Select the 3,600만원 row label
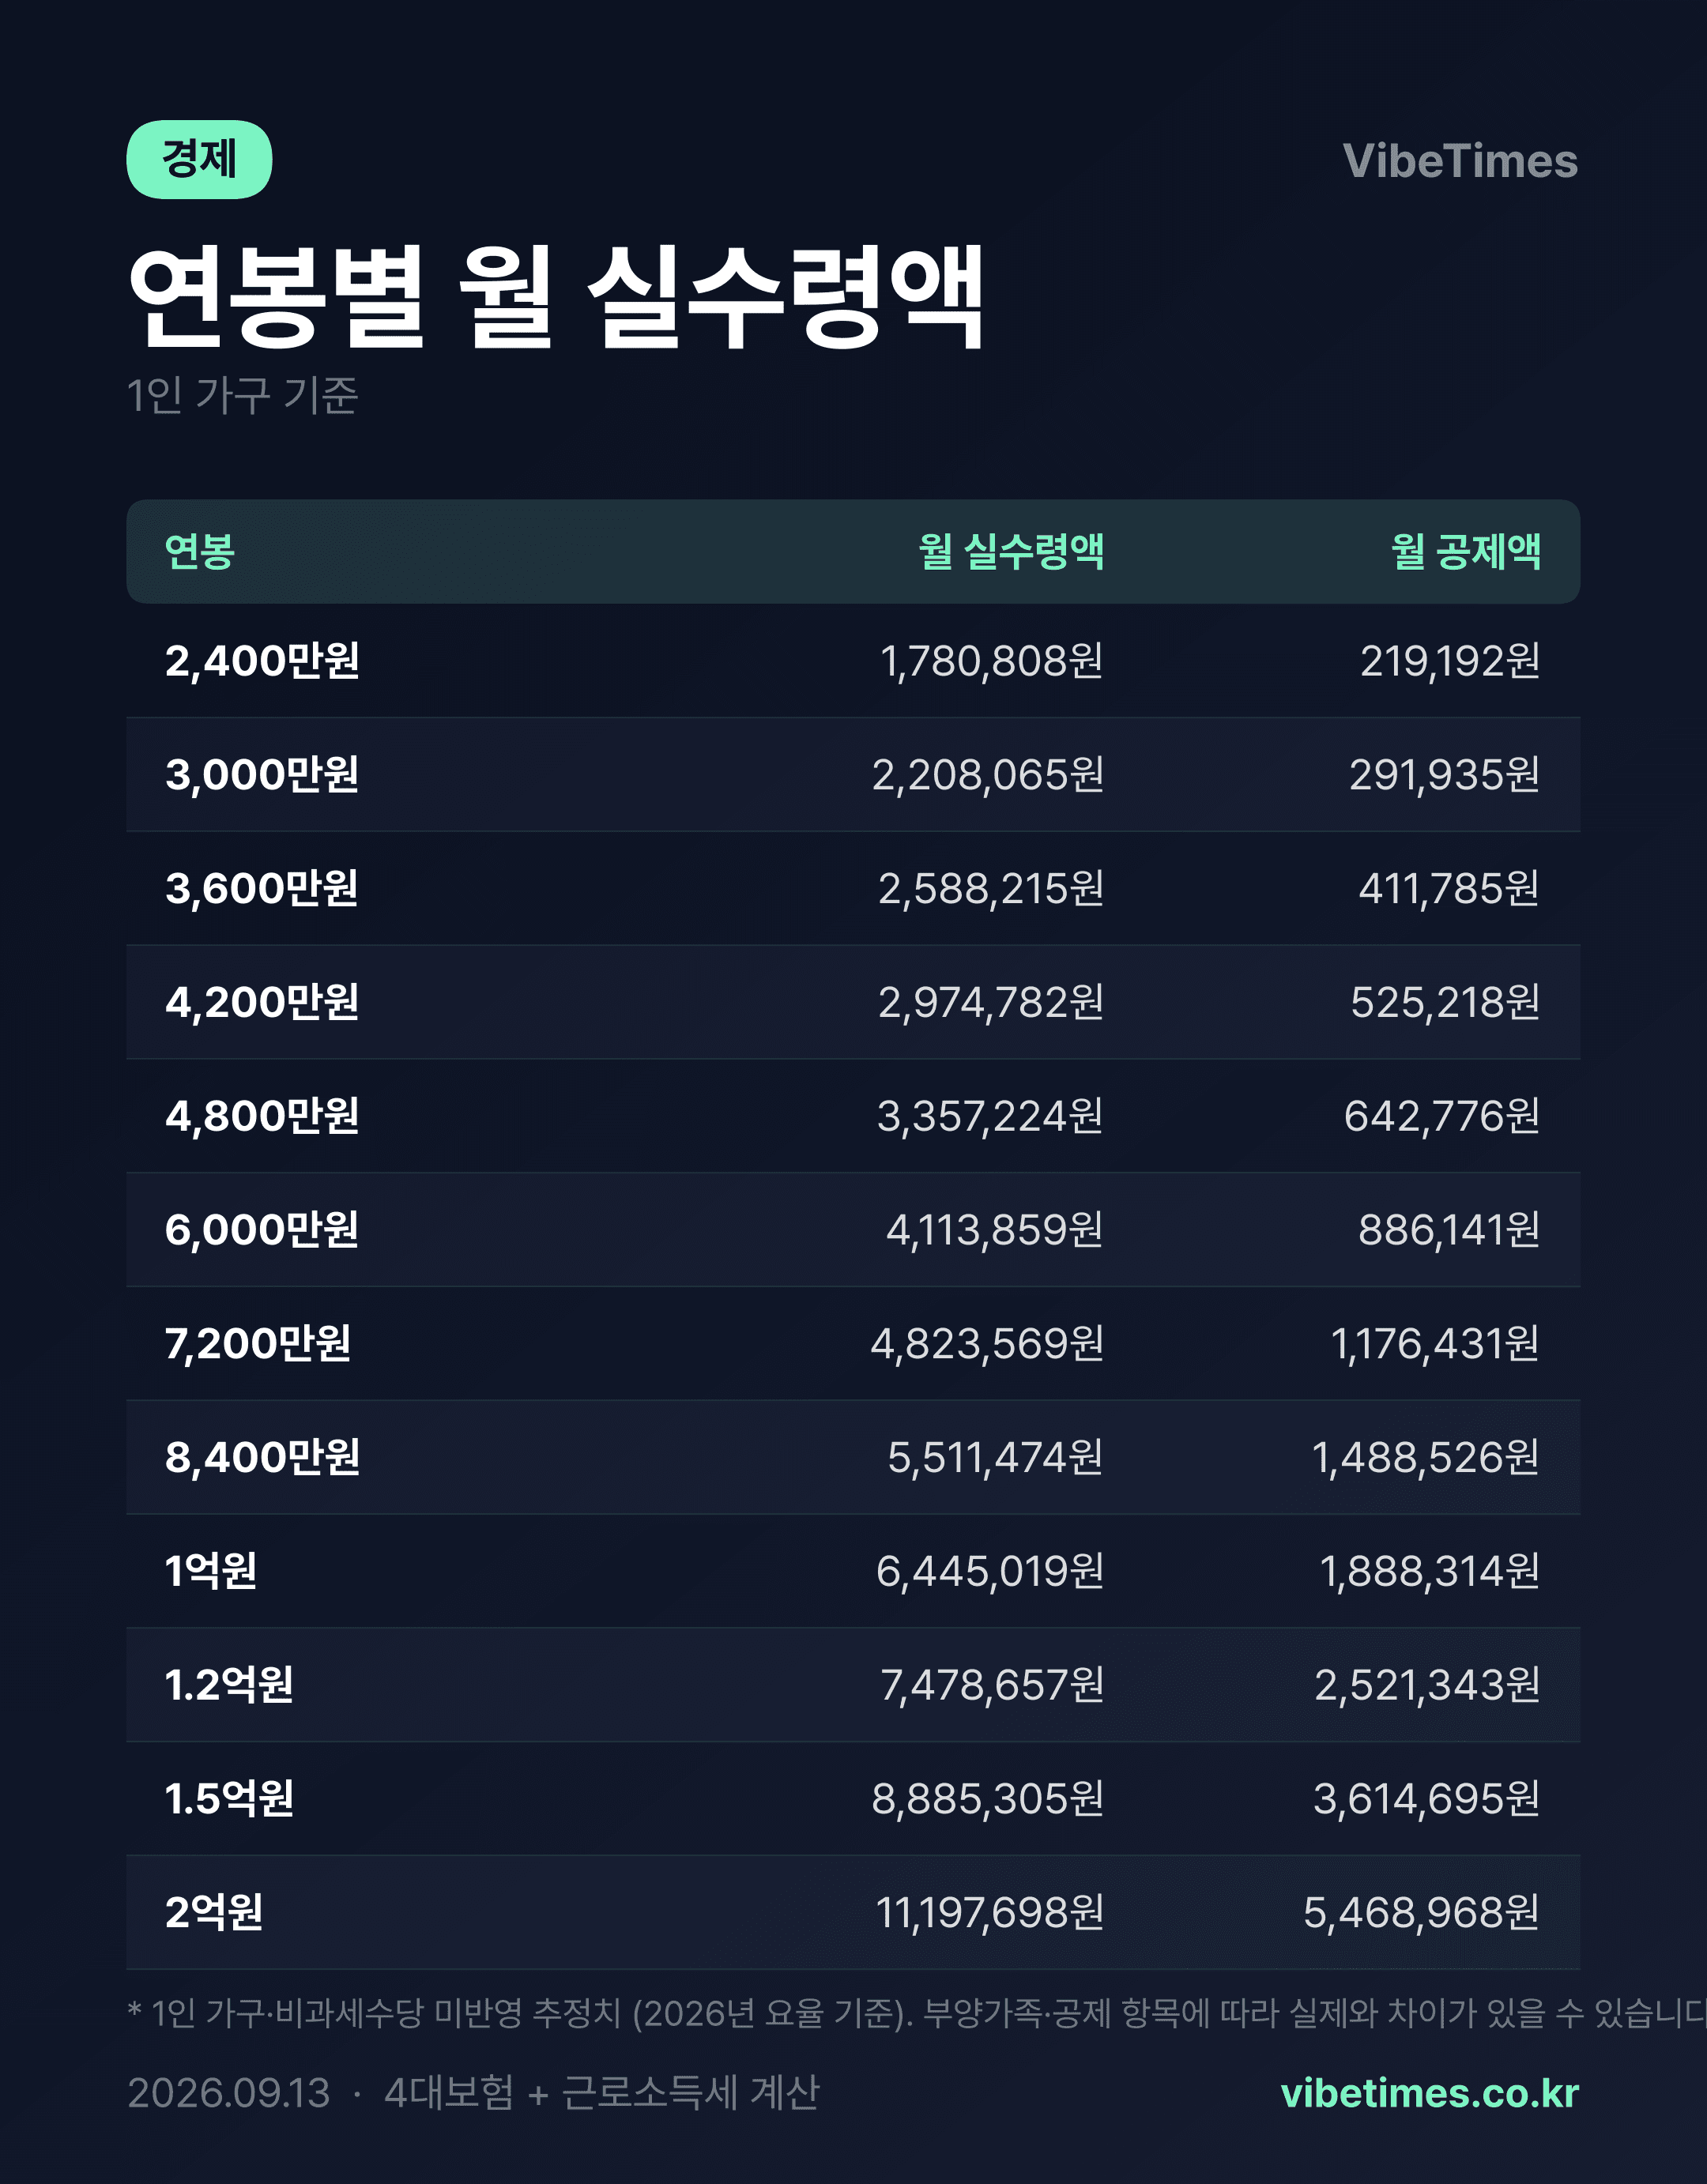This screenshot has height=2184, width=1707. click(262, 889)
